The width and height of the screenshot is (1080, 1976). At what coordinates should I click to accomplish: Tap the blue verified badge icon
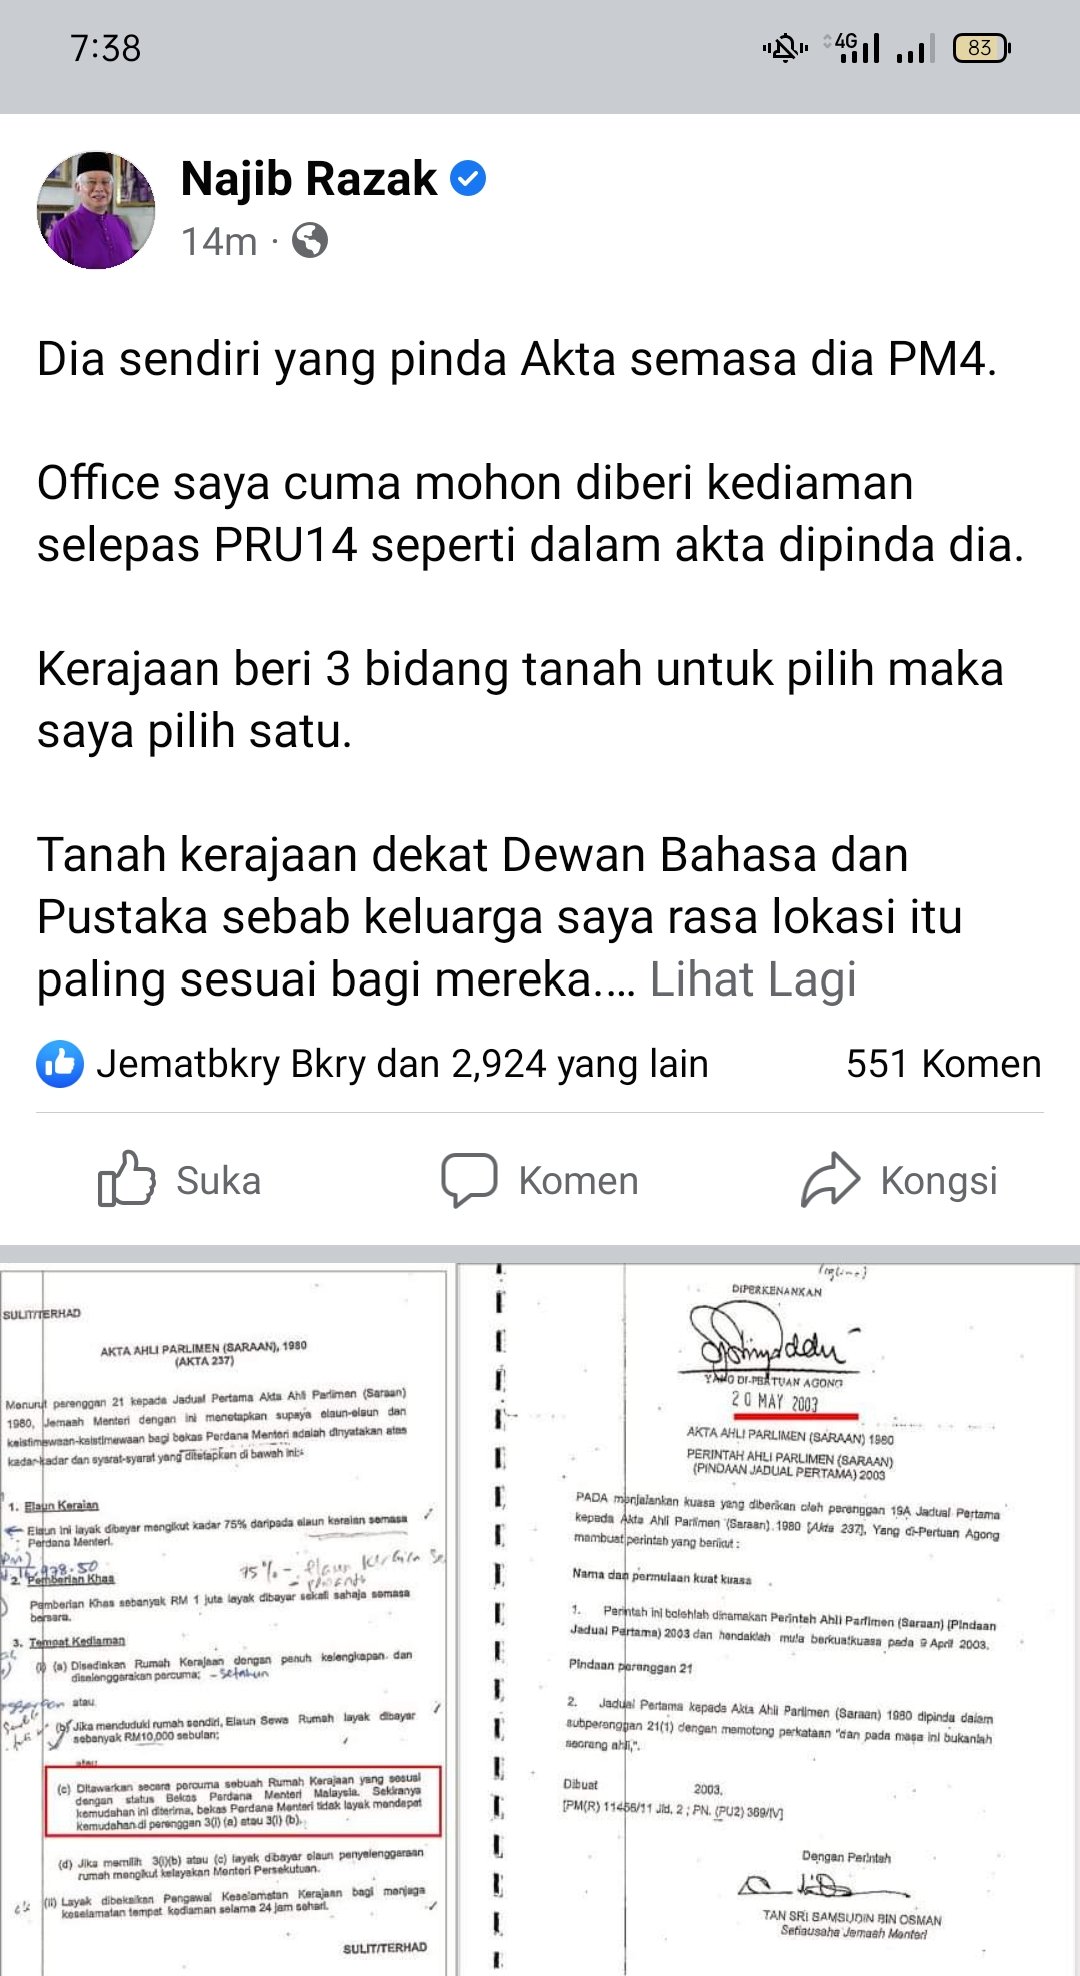(x=468, y=179)
